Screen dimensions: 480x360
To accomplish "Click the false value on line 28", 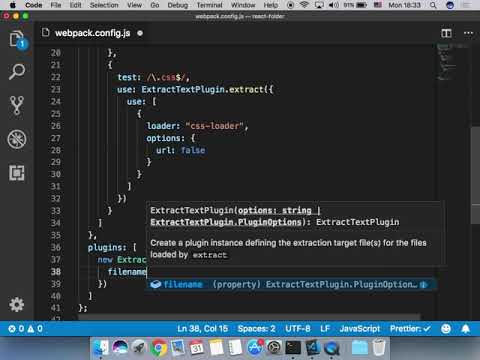I will point(193,150).
